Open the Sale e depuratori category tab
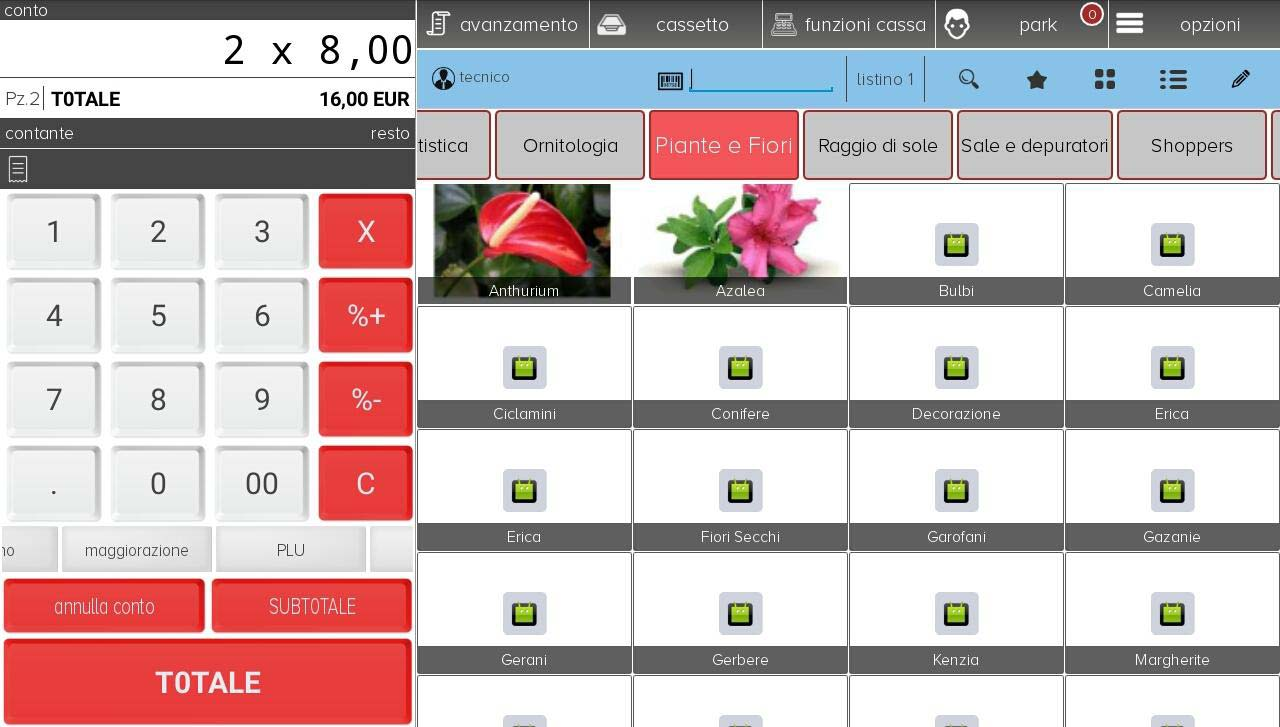This screenshot has width=1280, height=727. [1035, 145]
